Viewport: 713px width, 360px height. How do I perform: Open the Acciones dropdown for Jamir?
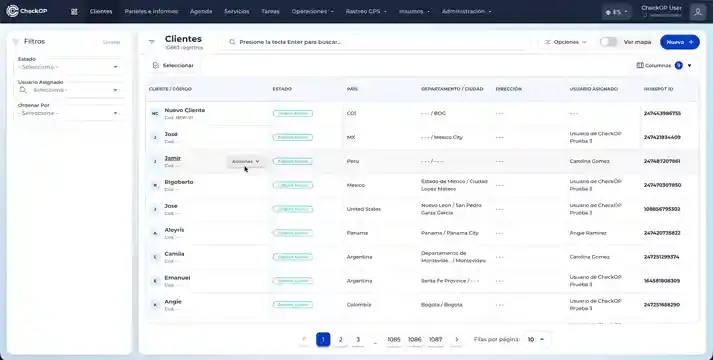[x=246, y=161]
